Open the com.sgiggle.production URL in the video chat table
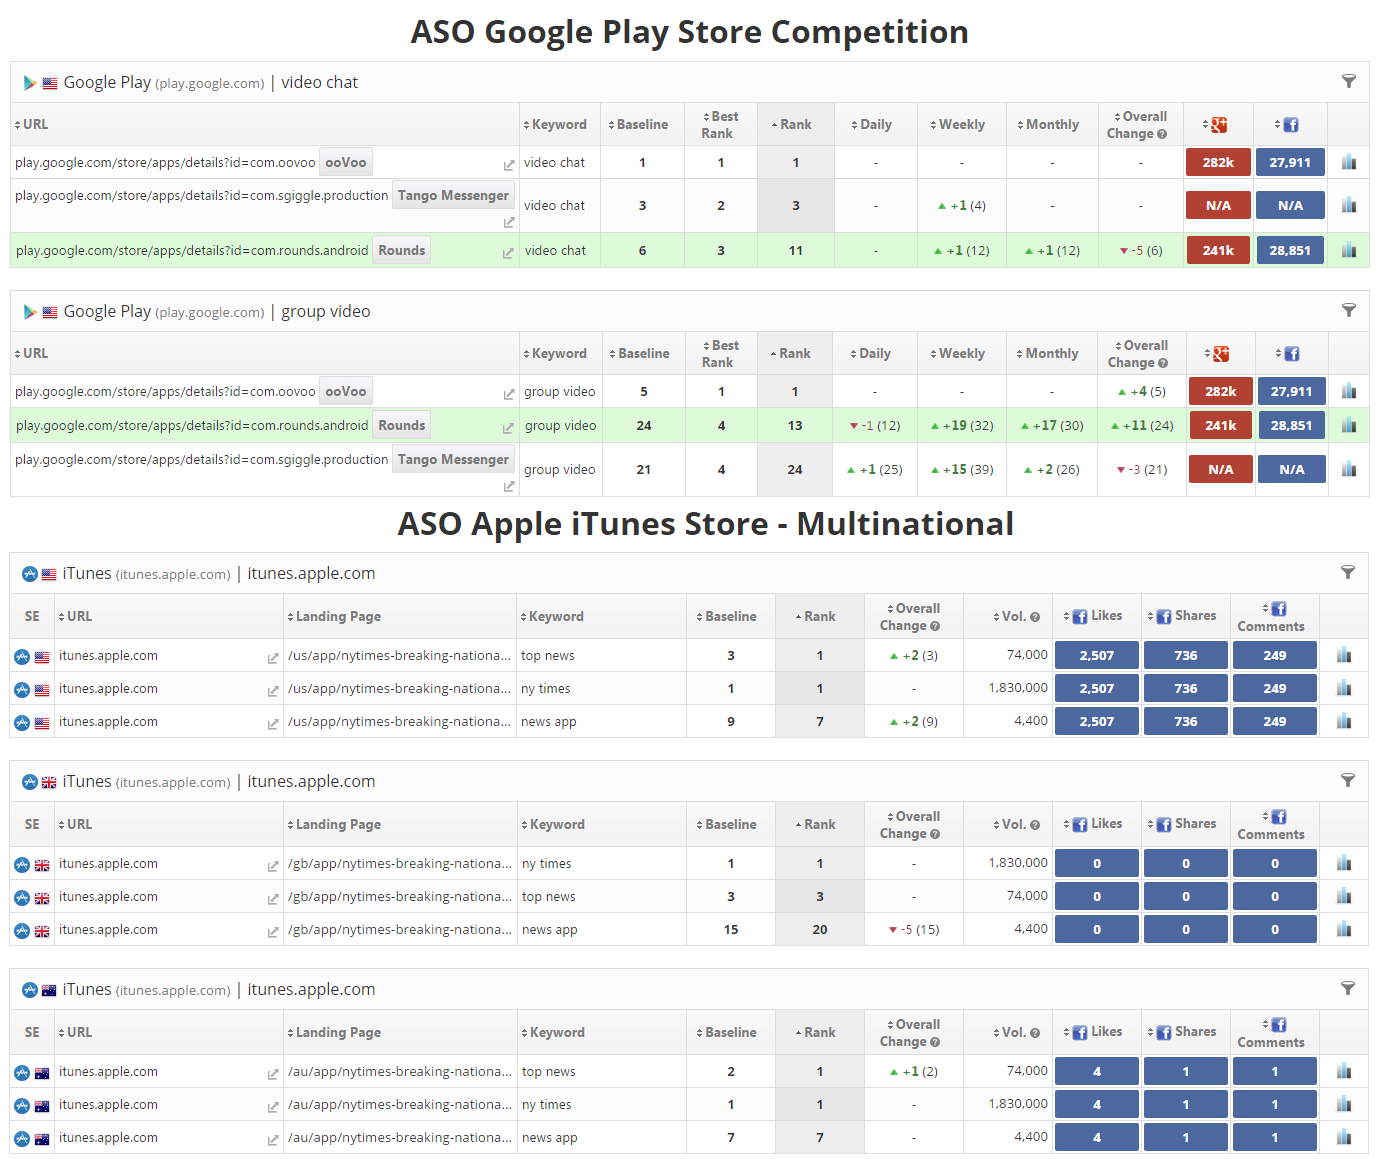The width and height of the screenshot is (1380, 1159). coord(201,196)
